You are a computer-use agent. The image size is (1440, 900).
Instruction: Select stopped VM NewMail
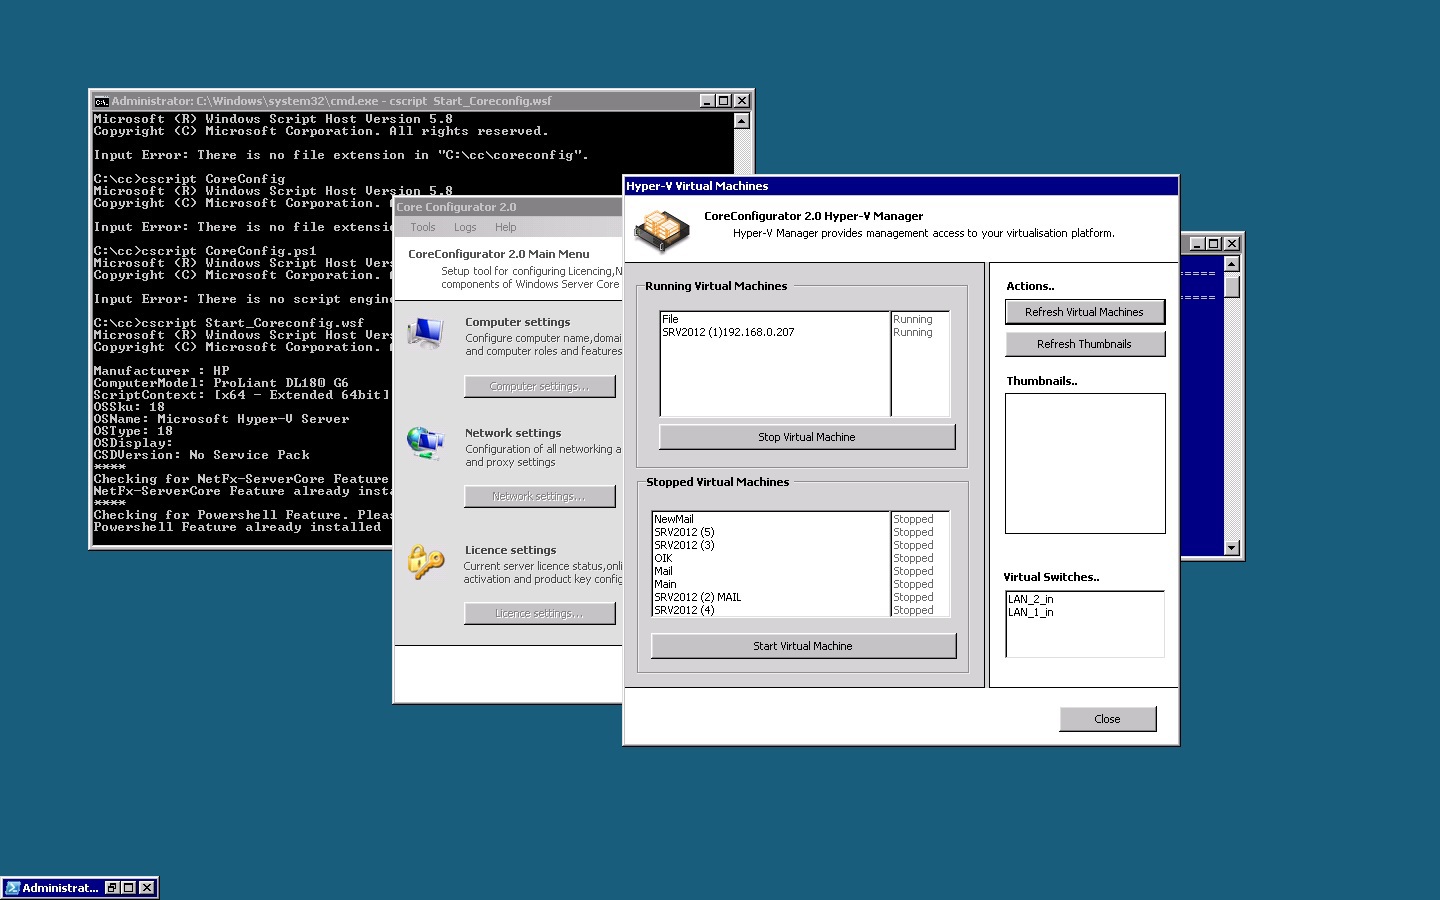(x=771, y=519)
